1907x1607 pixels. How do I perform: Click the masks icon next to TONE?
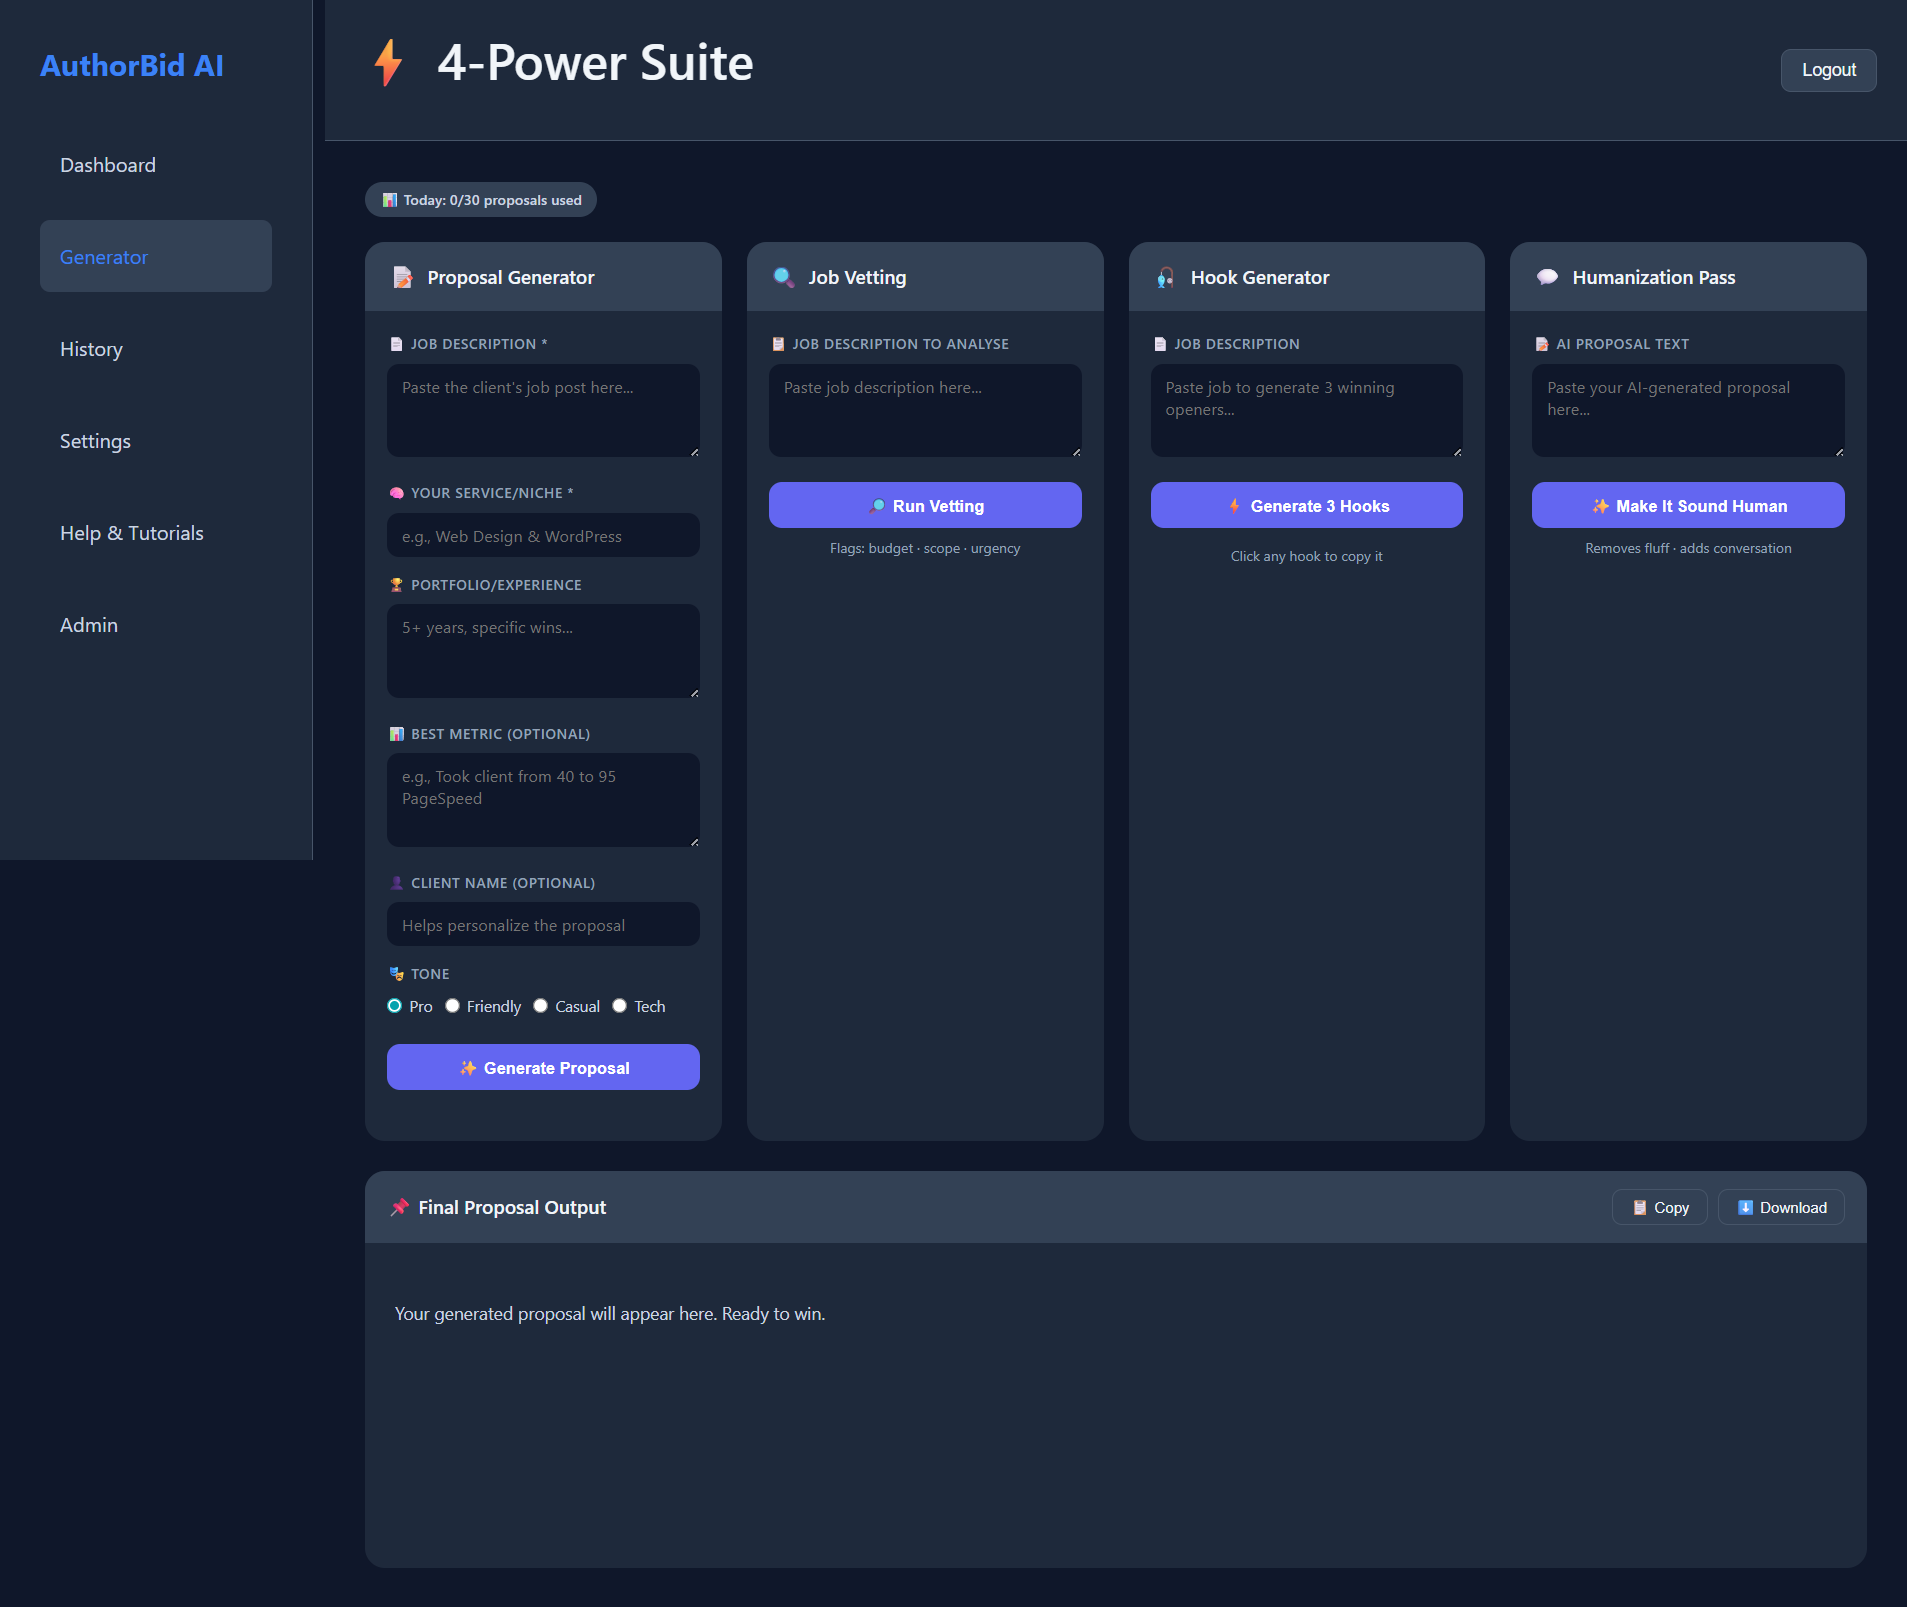pos(397,974)
